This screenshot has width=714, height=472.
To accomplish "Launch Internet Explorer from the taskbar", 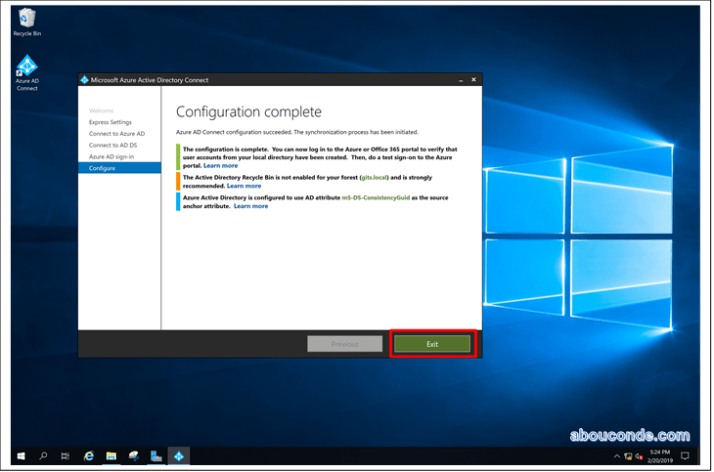I will coord(89,456).
